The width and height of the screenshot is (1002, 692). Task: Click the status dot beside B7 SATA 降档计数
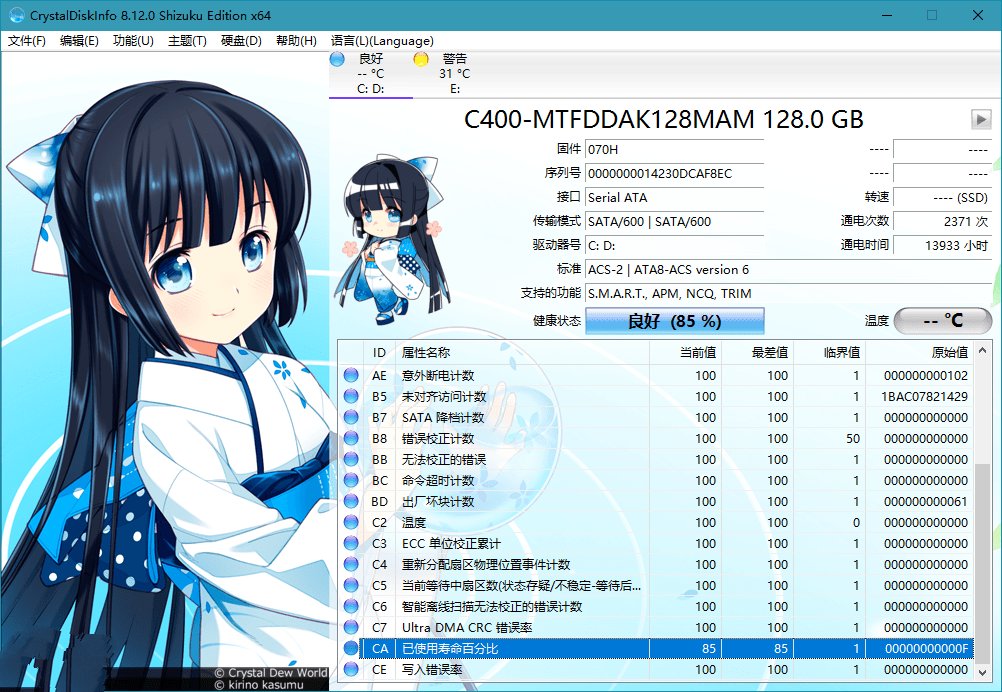tap(349, 418)
